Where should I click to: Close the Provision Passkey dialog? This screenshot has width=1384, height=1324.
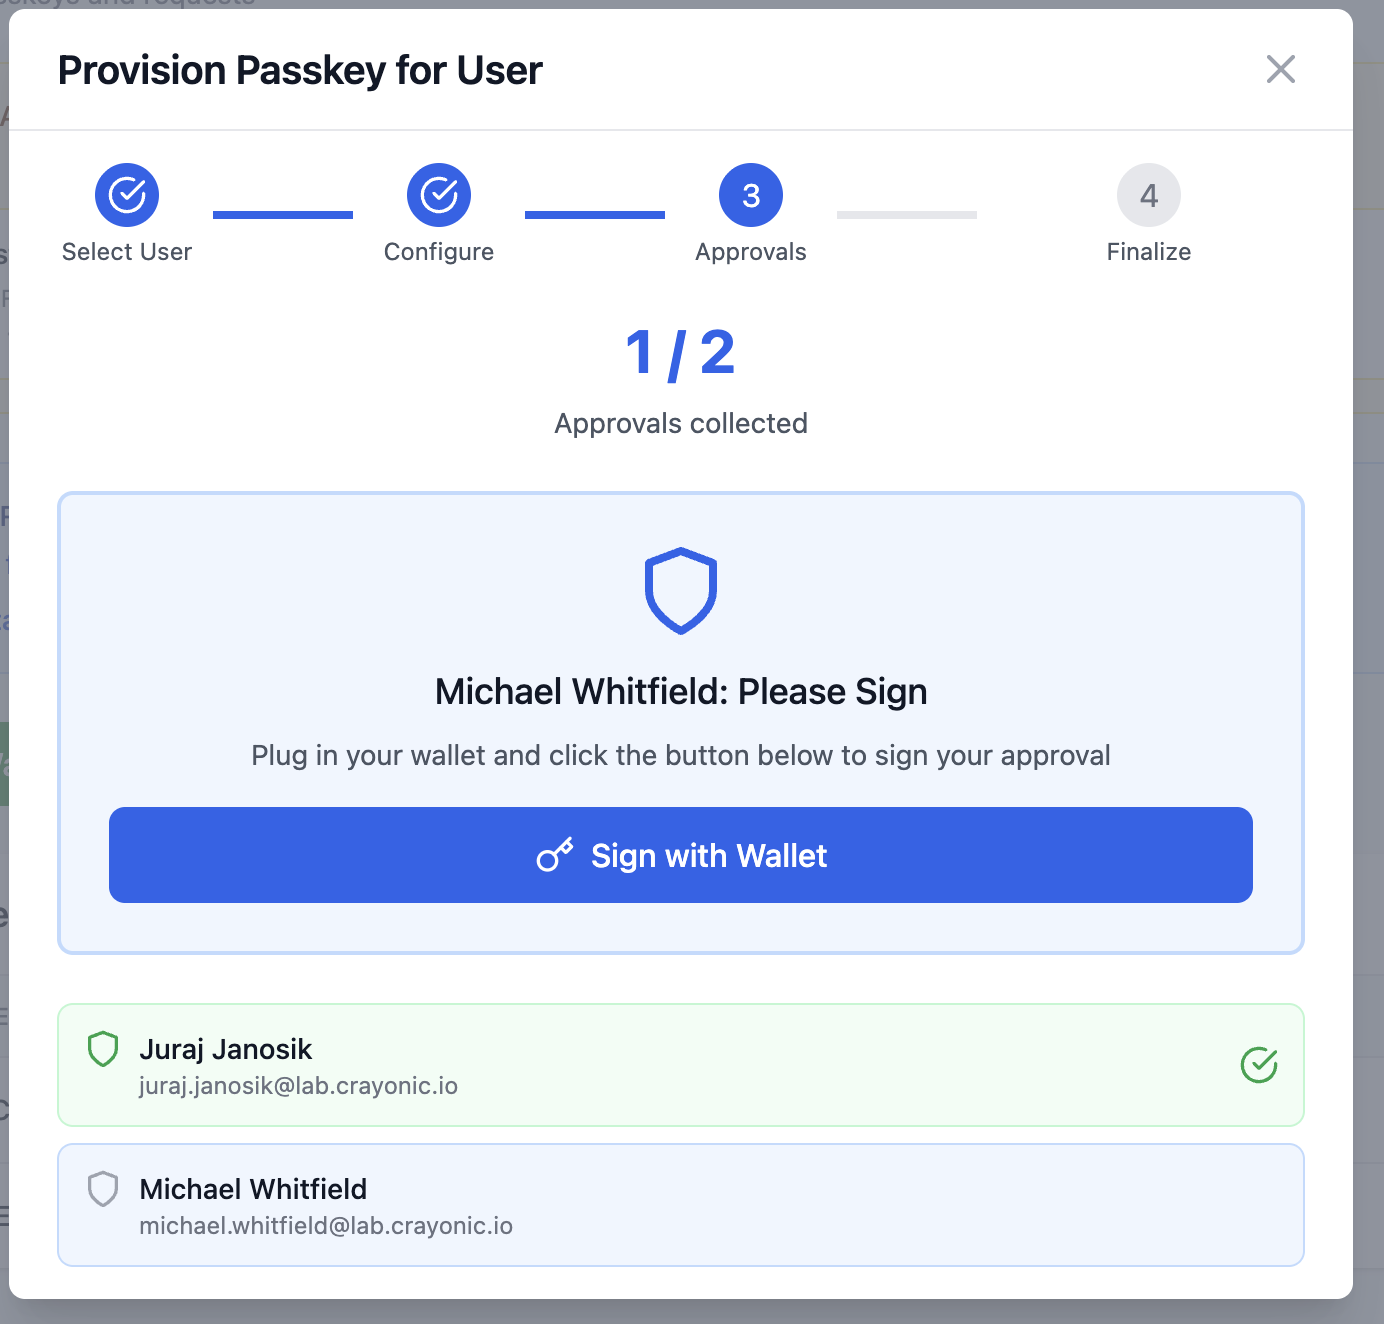pyautogui.click(x=1280, y=69)
